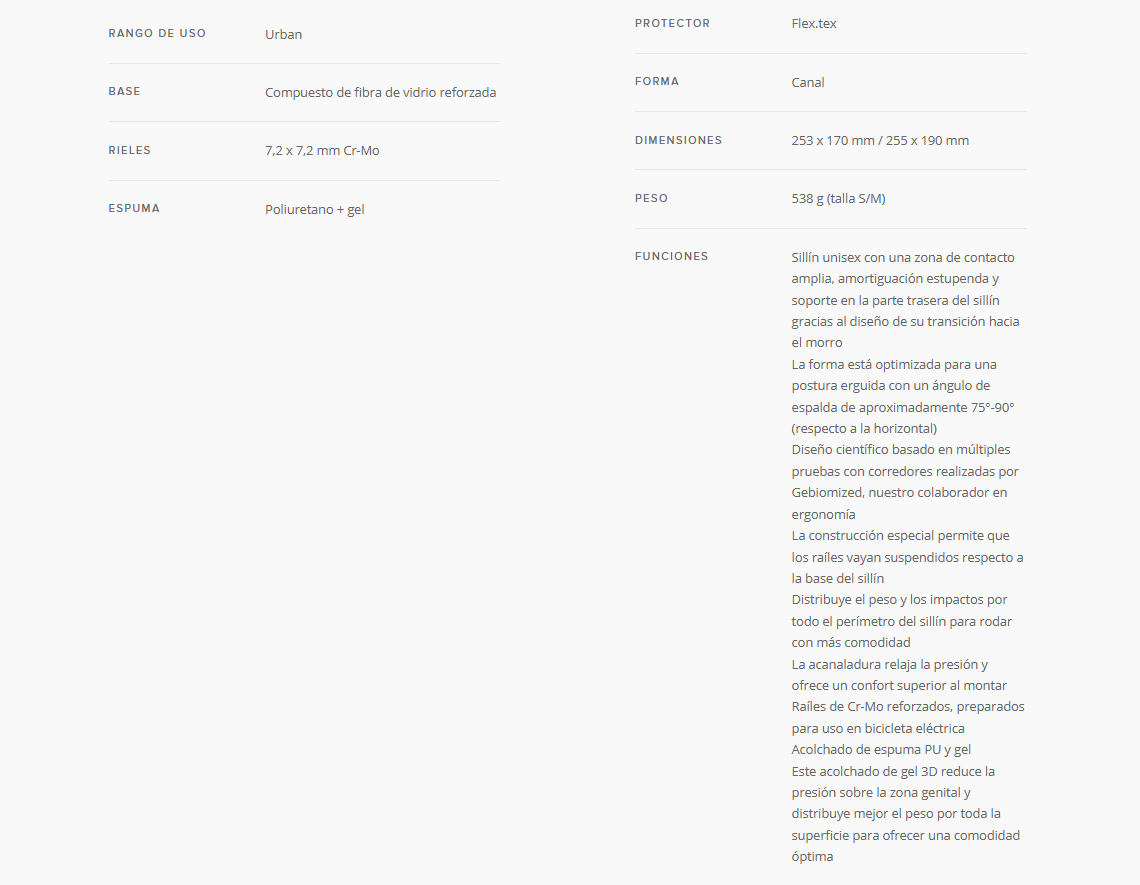Select the Flex.tex value

coord(814,23)
